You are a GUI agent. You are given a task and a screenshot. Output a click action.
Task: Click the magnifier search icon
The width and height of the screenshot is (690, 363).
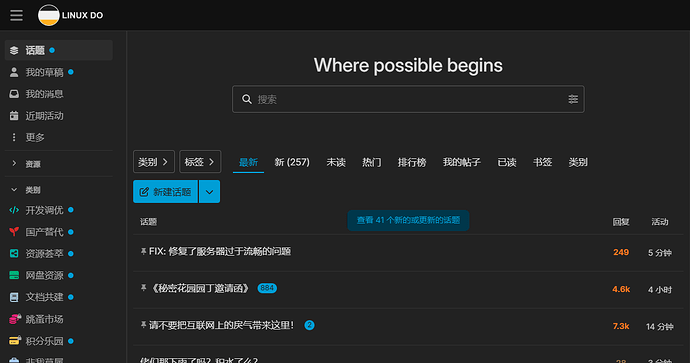247,99
